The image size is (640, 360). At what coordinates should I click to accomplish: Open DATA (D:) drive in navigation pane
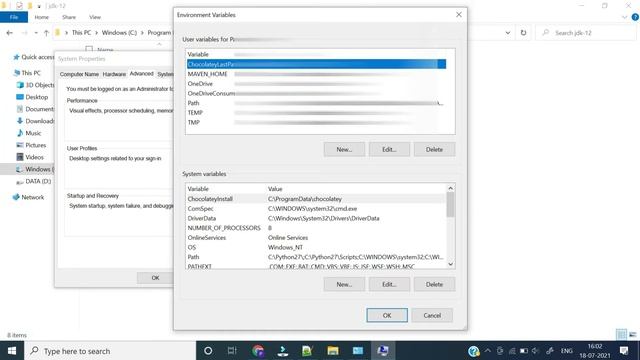[x=34, y=181]
